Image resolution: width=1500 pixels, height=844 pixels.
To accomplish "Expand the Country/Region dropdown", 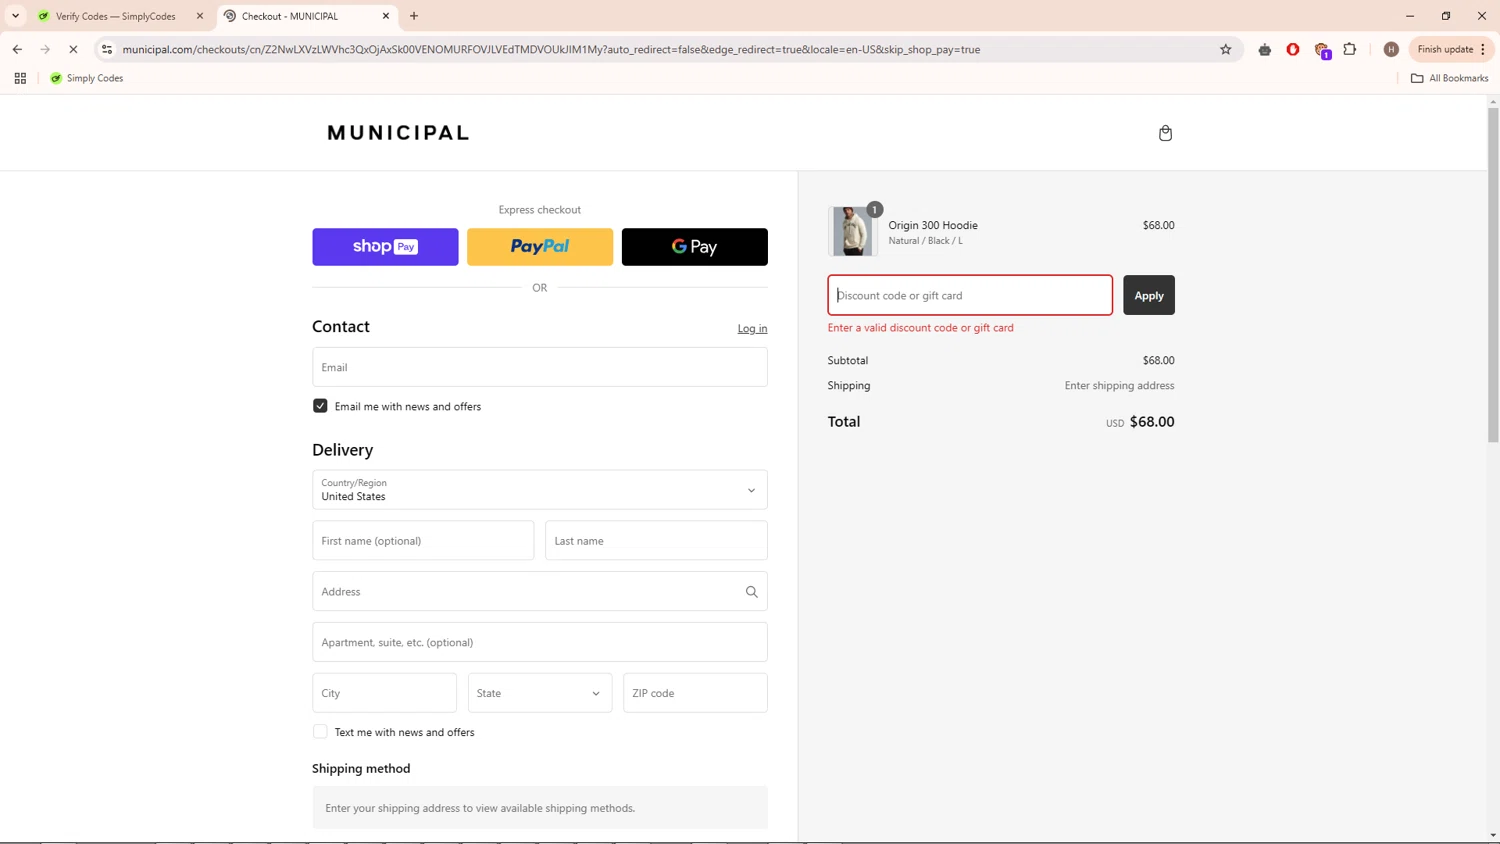I will click(x=540, y=490).
